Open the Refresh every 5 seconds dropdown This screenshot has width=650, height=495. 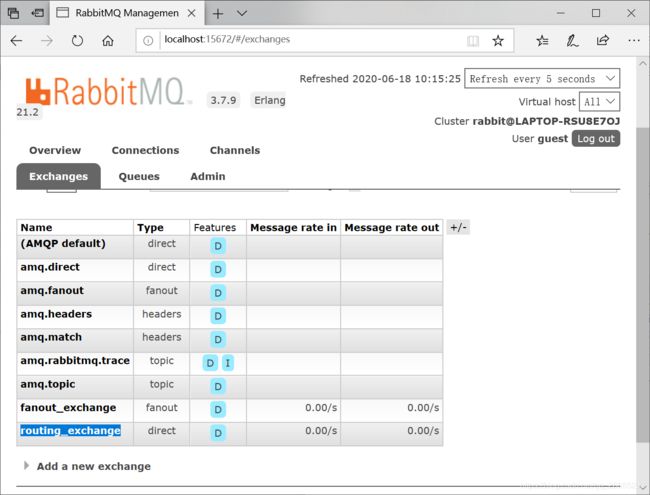(542, 79)
